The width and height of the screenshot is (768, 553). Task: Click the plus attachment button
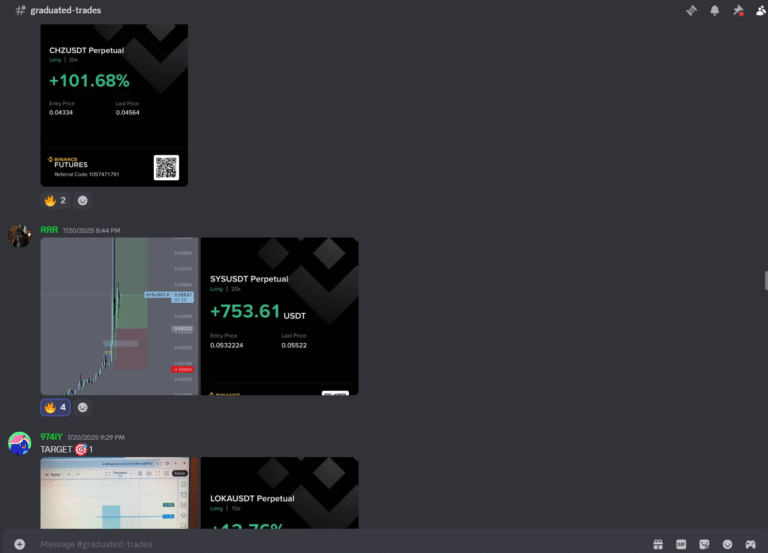click(x=19, y=544)
